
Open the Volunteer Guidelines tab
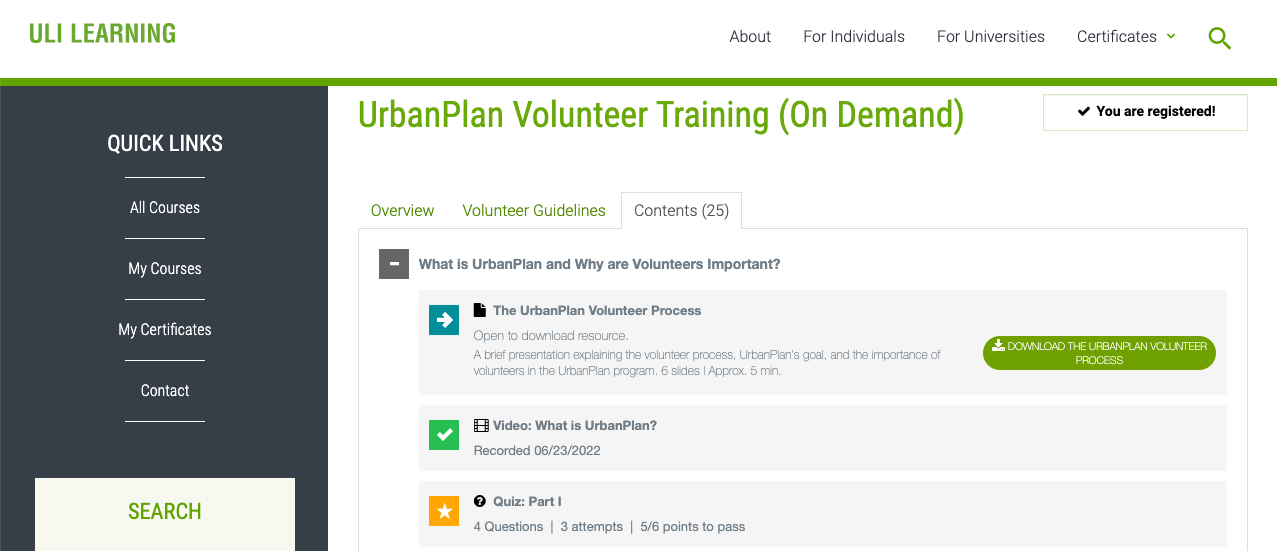click(x=534, y=211)
